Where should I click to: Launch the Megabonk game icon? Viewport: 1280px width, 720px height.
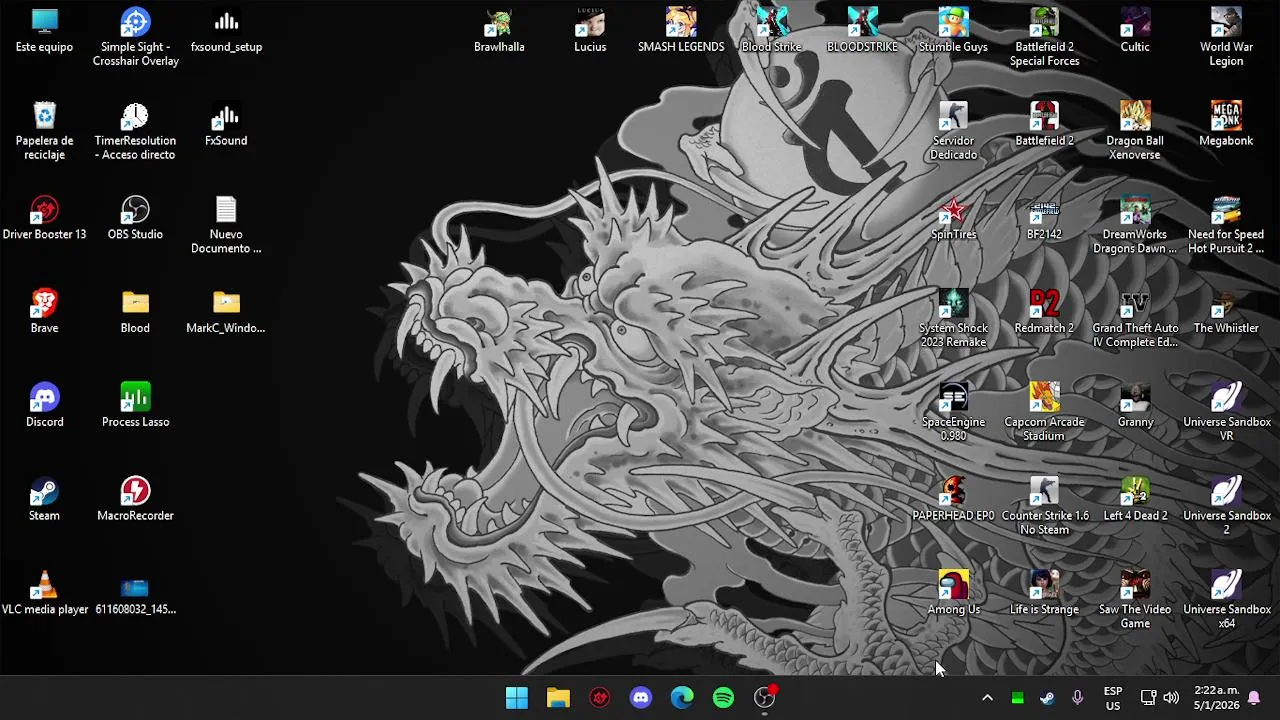click(1226, 125)
